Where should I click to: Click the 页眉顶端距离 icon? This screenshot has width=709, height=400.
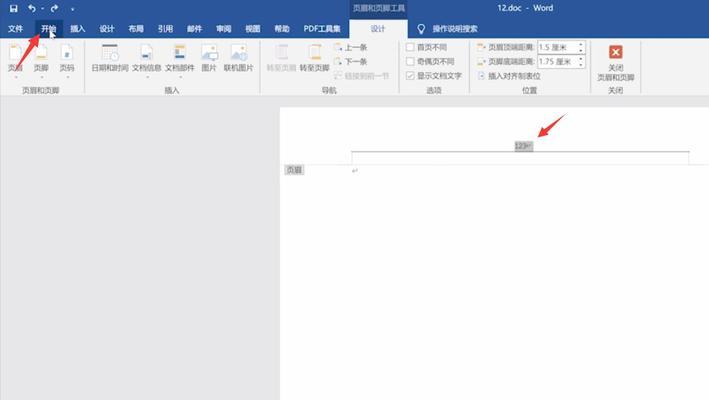pos(481,47)
